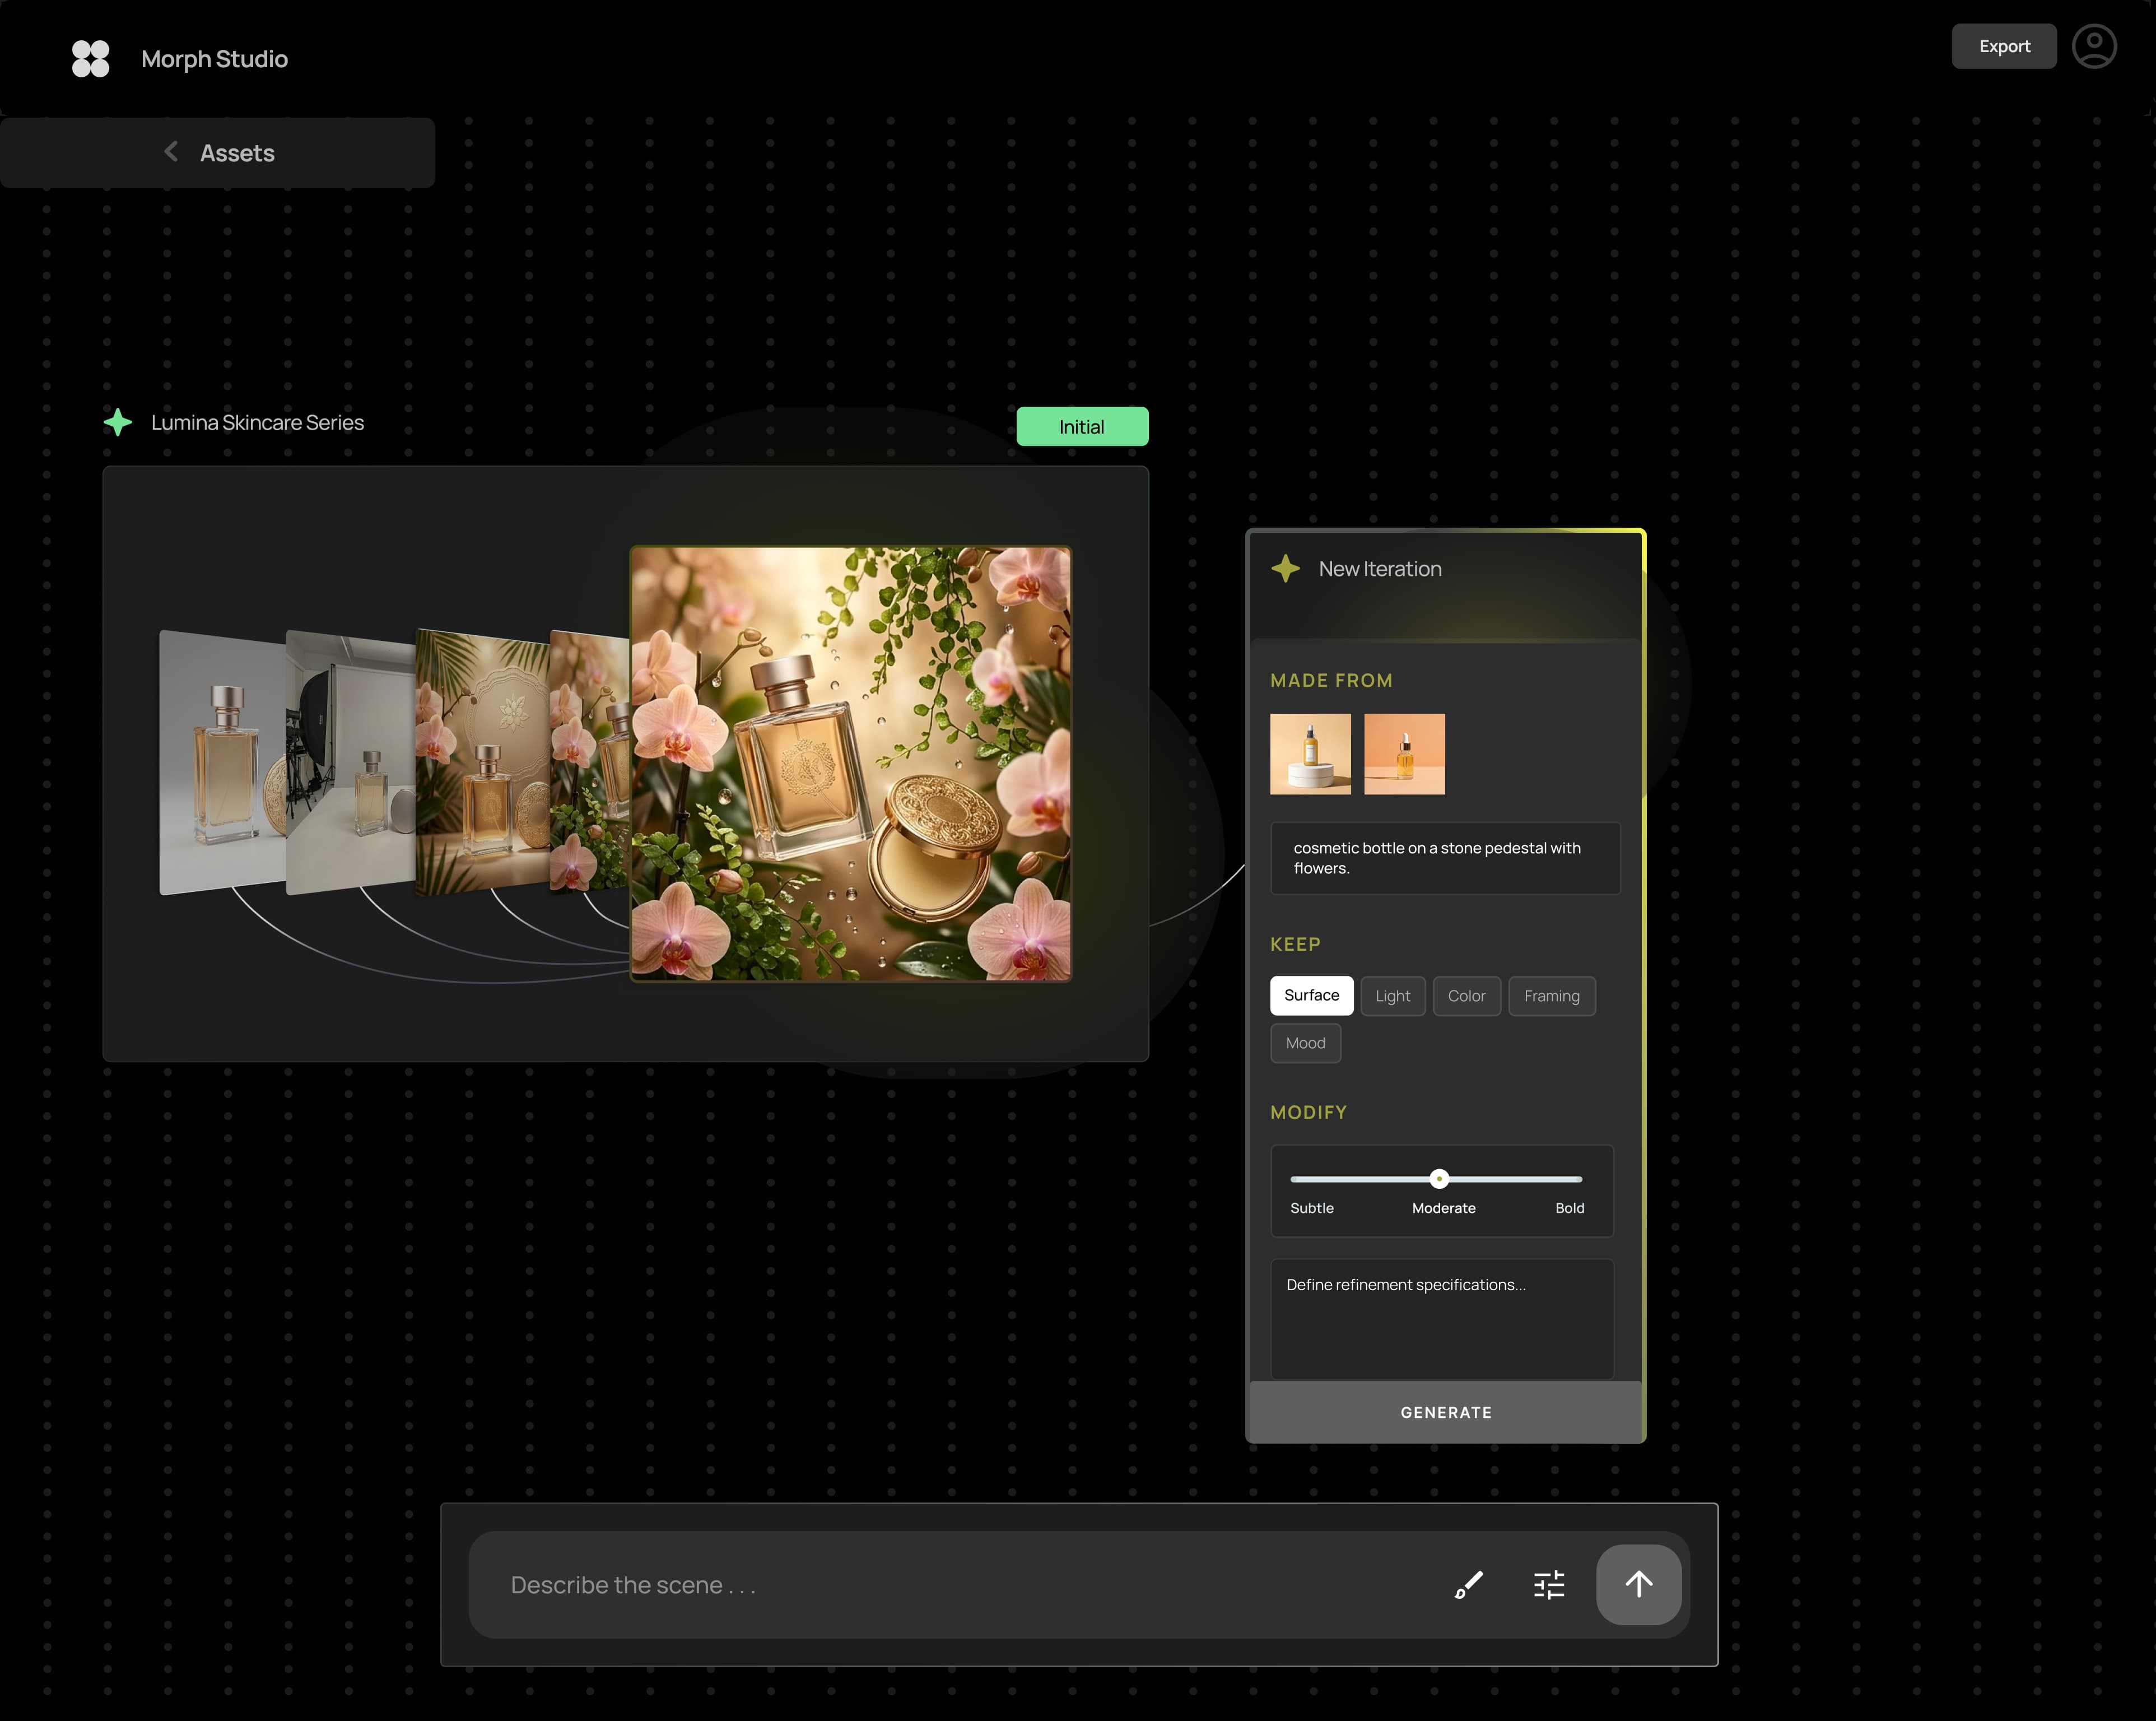Select the second Made From orange-background thumbnail
2156x1721 pixels.
pos(1404,754)
